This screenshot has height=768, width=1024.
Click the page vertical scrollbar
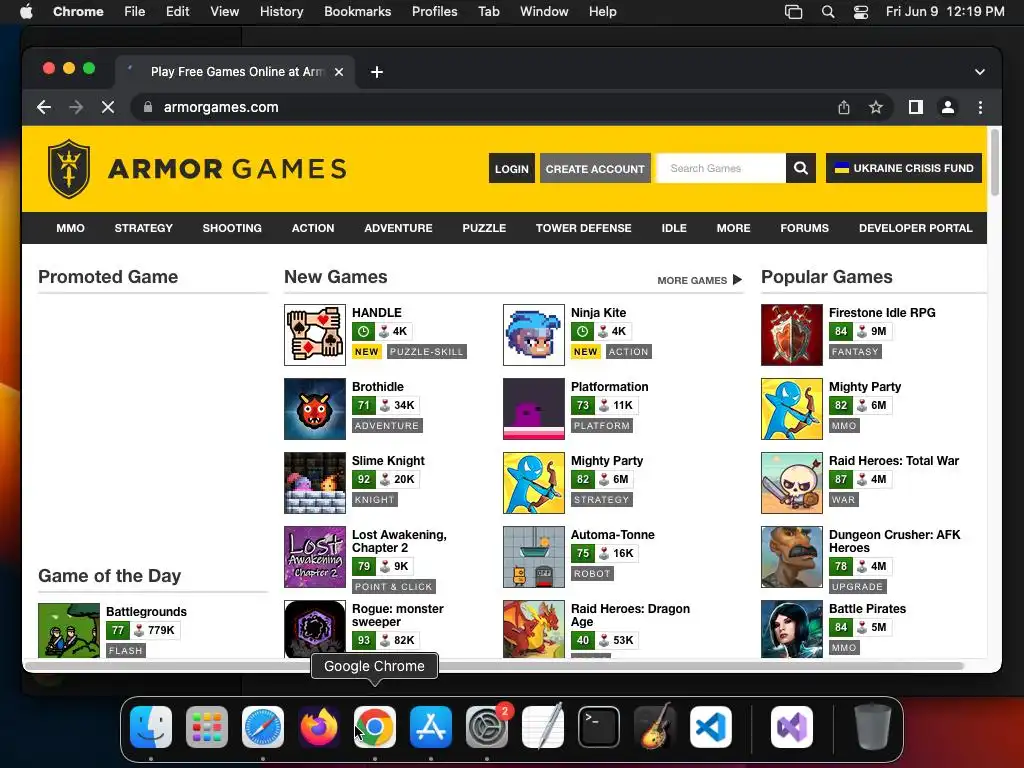point(995,163)
